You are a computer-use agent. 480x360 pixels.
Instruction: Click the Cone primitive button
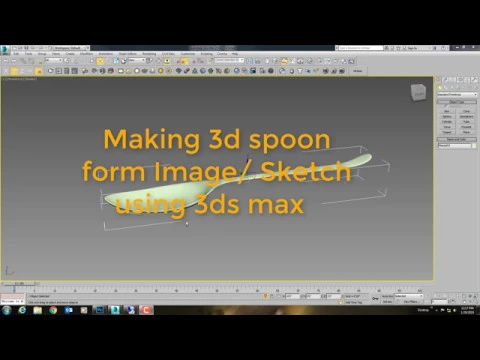(x=466, y=111)
